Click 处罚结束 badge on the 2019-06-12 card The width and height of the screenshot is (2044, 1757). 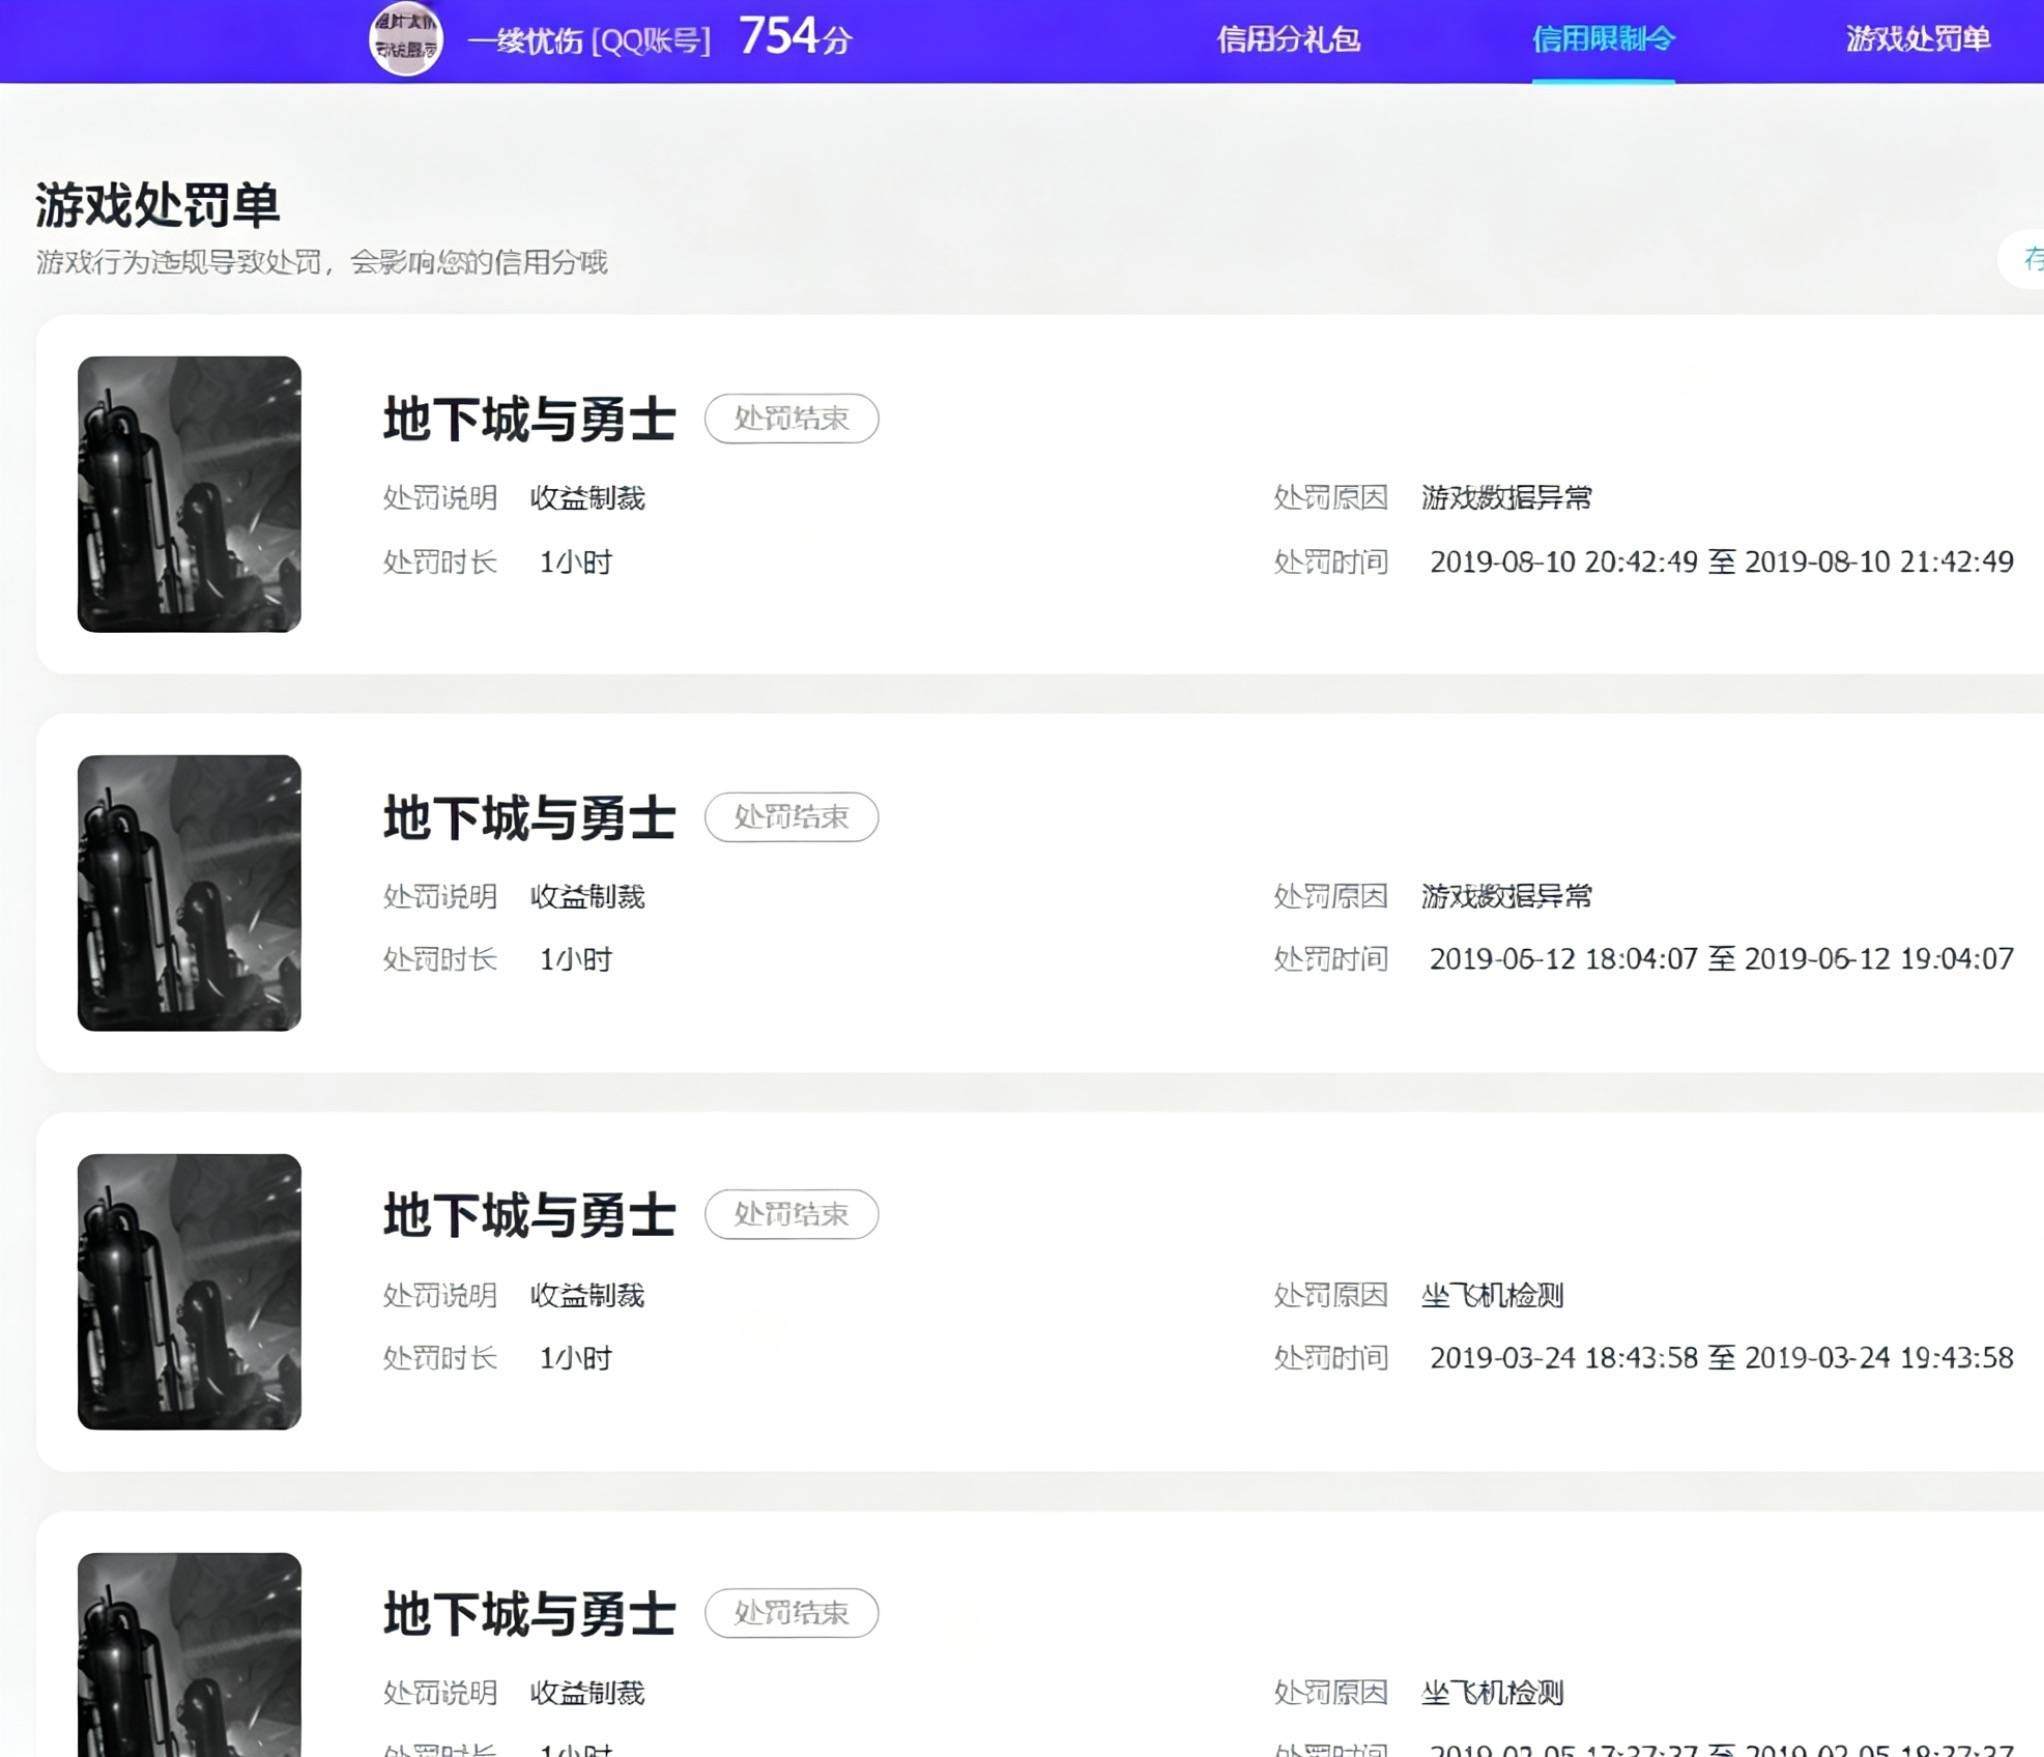[x=792, y=817]
